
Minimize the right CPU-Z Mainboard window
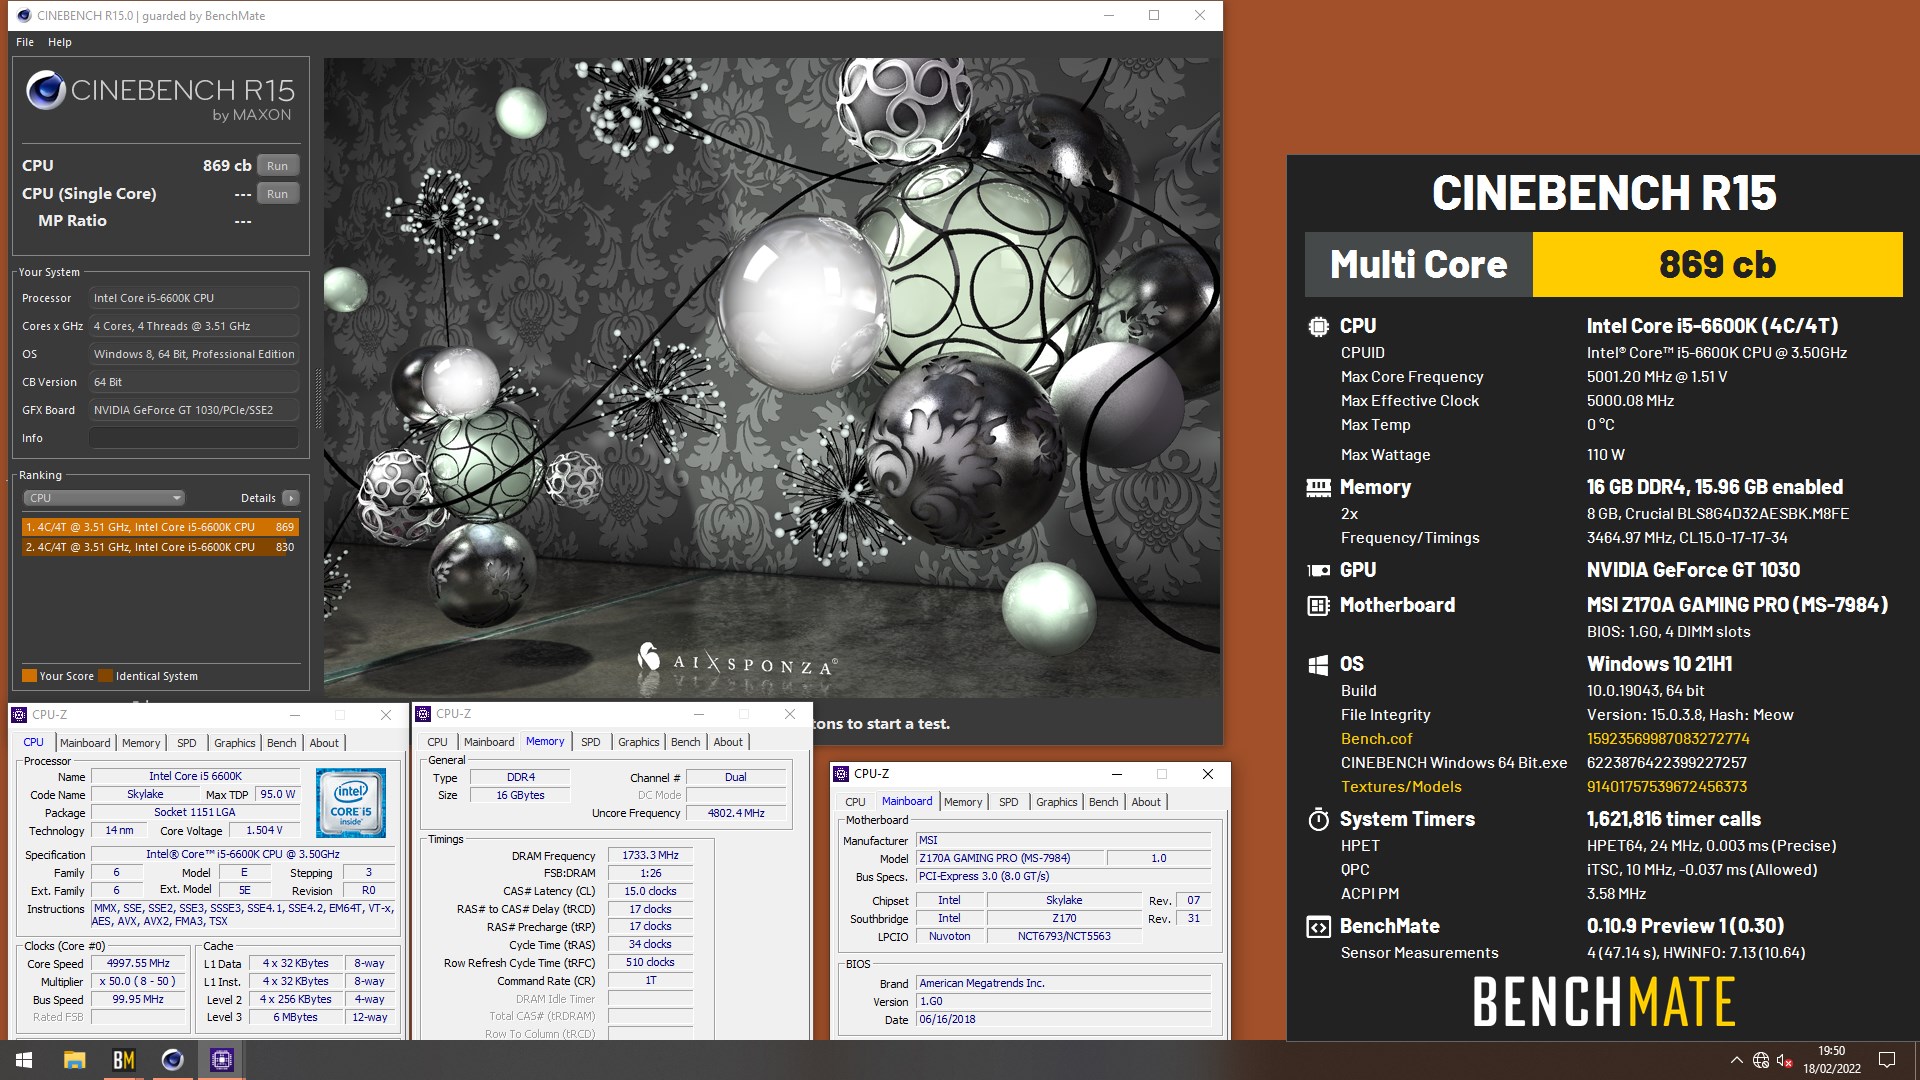(1117, 774)
